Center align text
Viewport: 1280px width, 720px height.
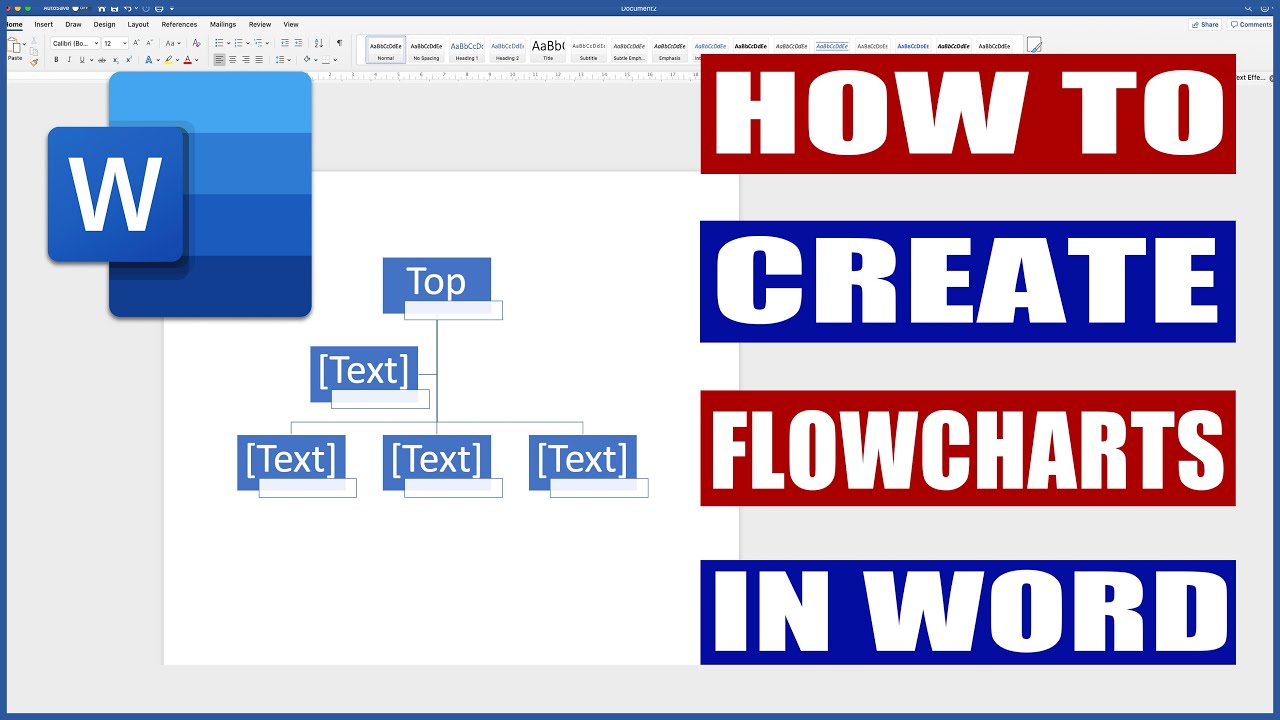tap(233, 60)
